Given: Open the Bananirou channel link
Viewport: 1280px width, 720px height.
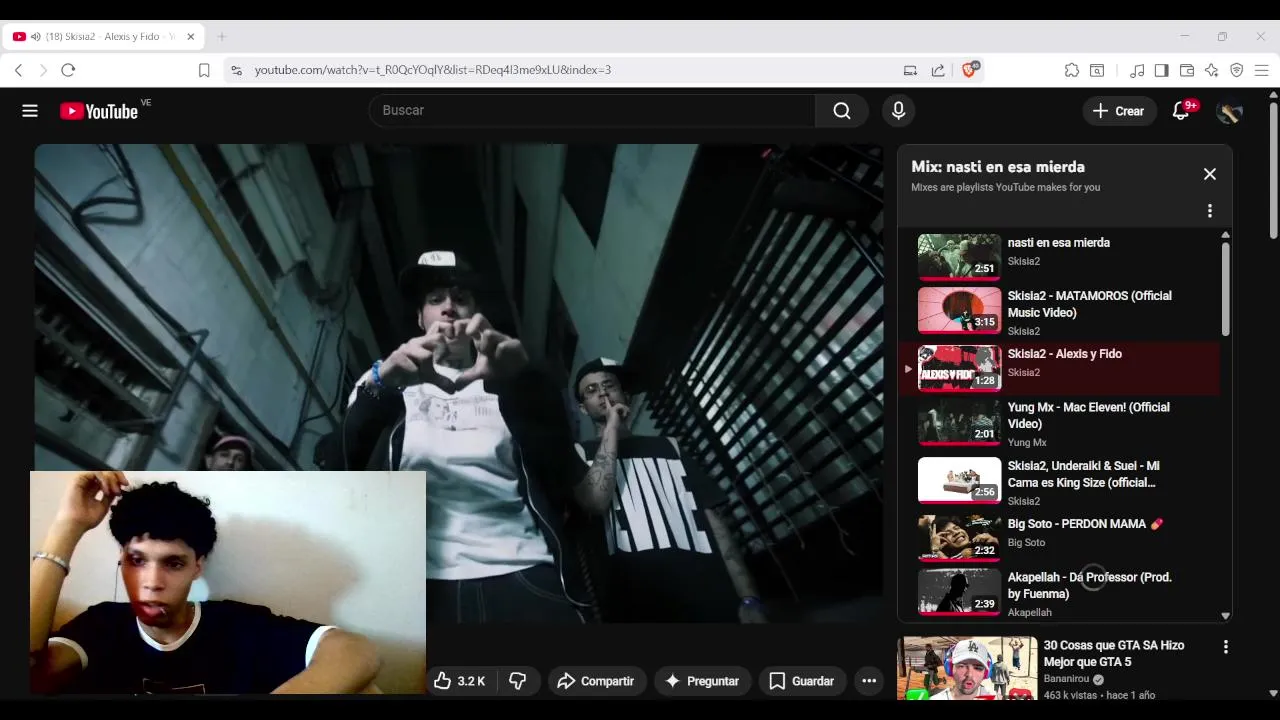Looking at the screenshot, I should click(1068, 679).
